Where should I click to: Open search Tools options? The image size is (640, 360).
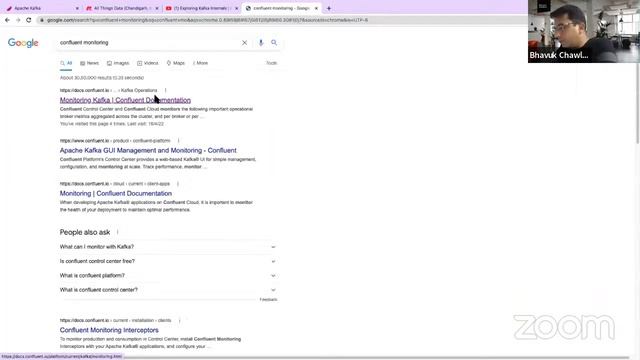(271, 63)
